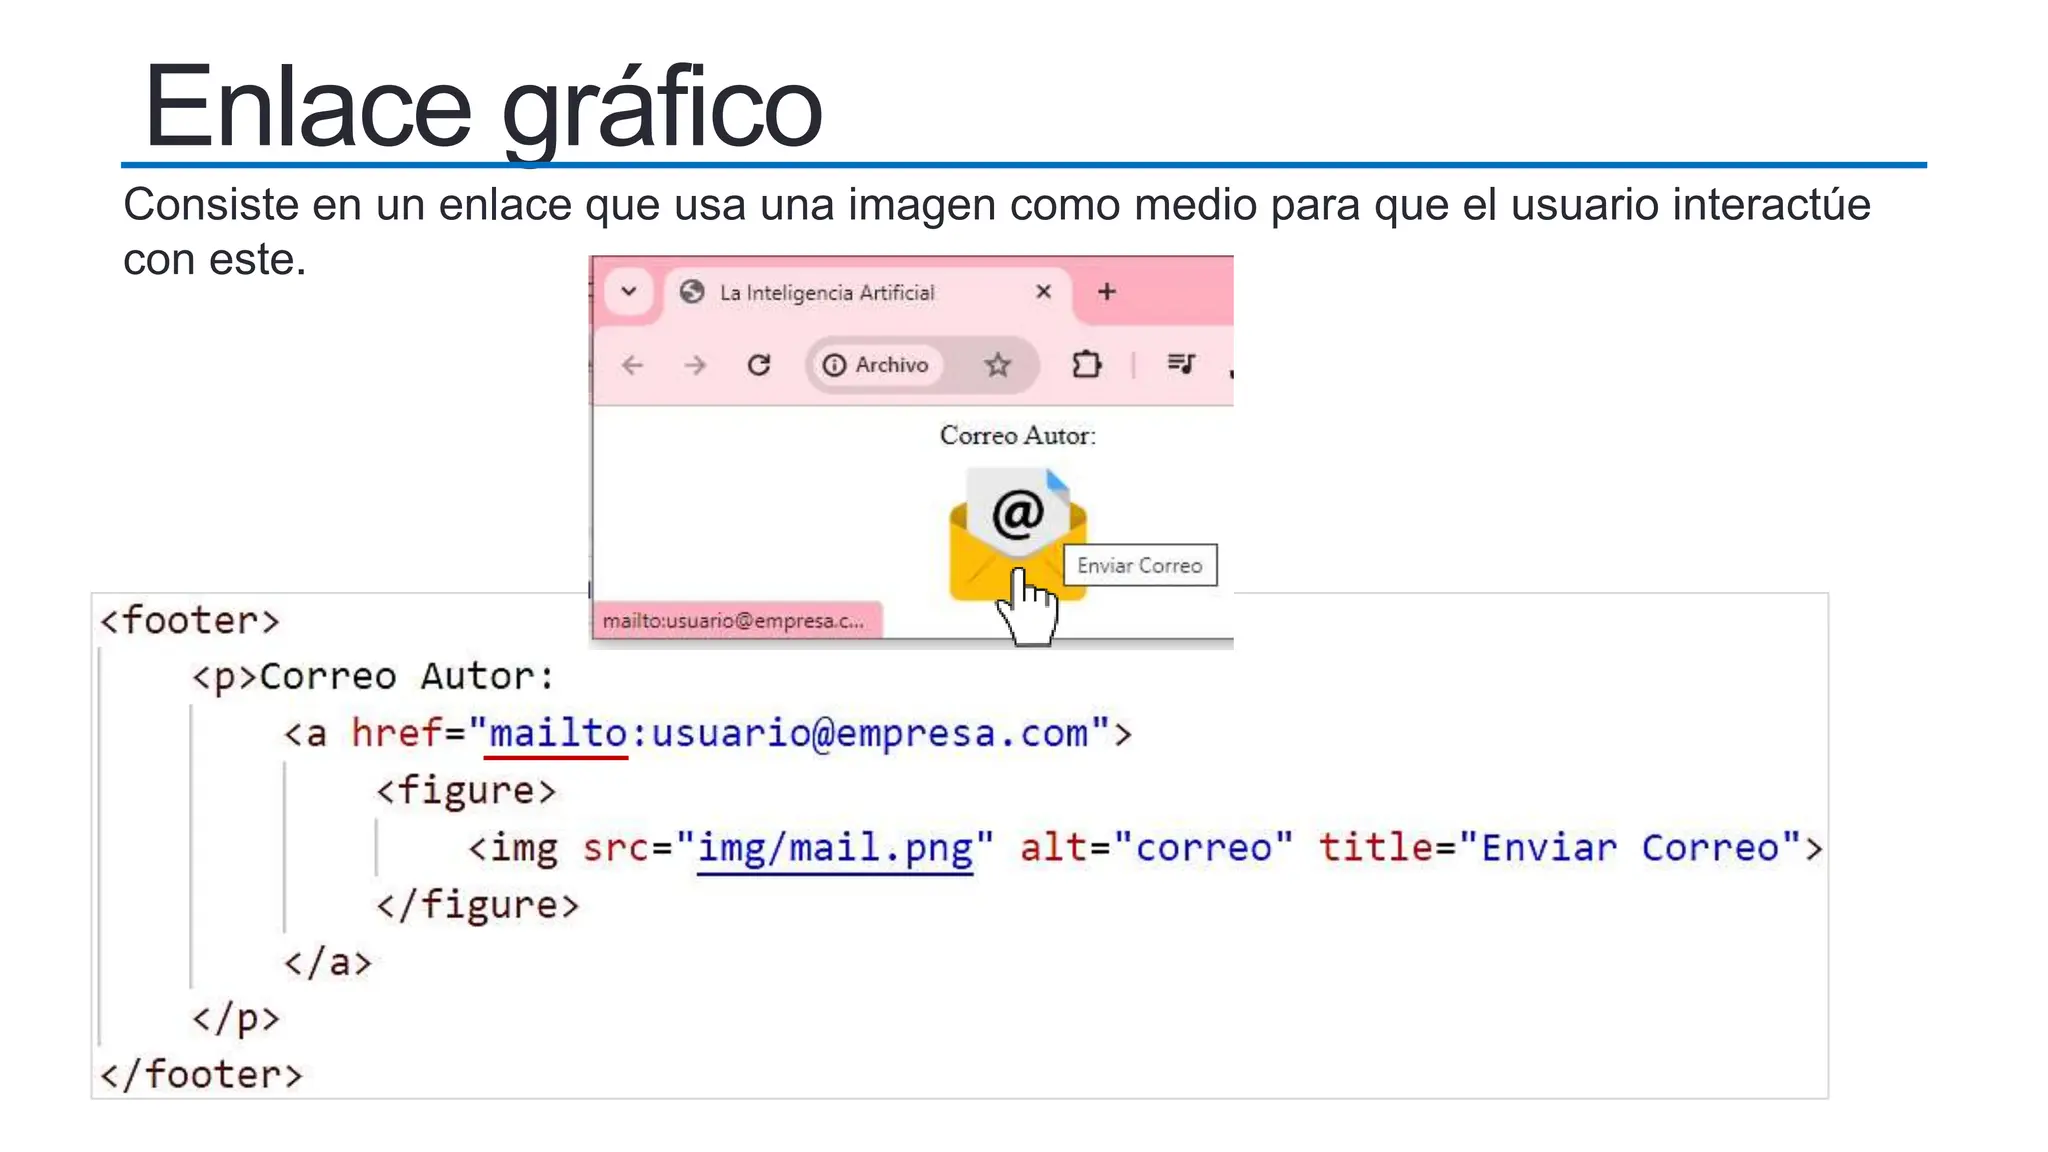Click the opening figure tag
Viewport: 2048px width, 1152px height.
click(x=466, y=791)
